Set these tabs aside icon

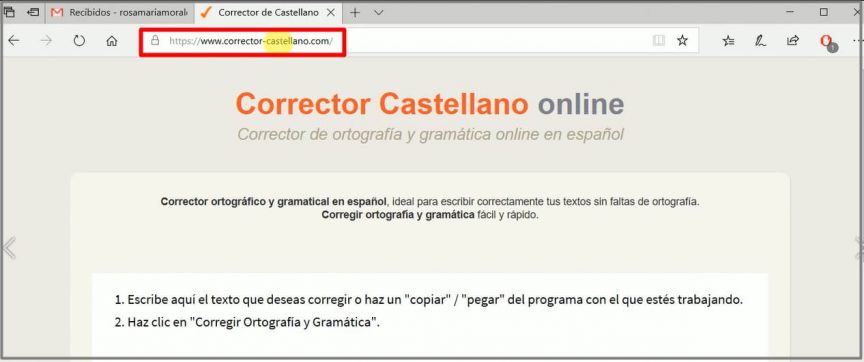tap(34, 12)
